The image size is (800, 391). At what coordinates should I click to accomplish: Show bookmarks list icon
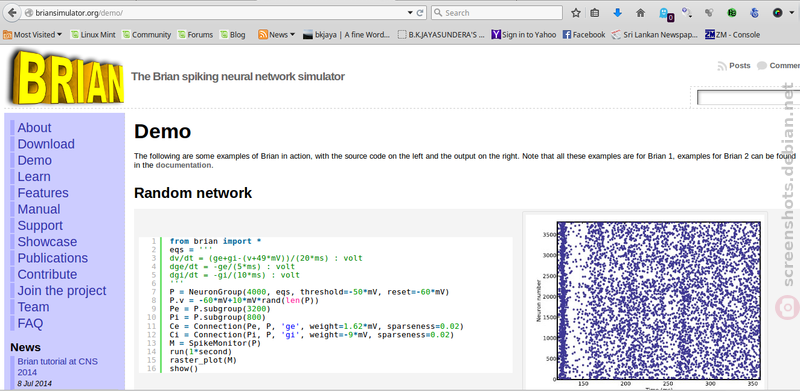click(x=594, y=13)
